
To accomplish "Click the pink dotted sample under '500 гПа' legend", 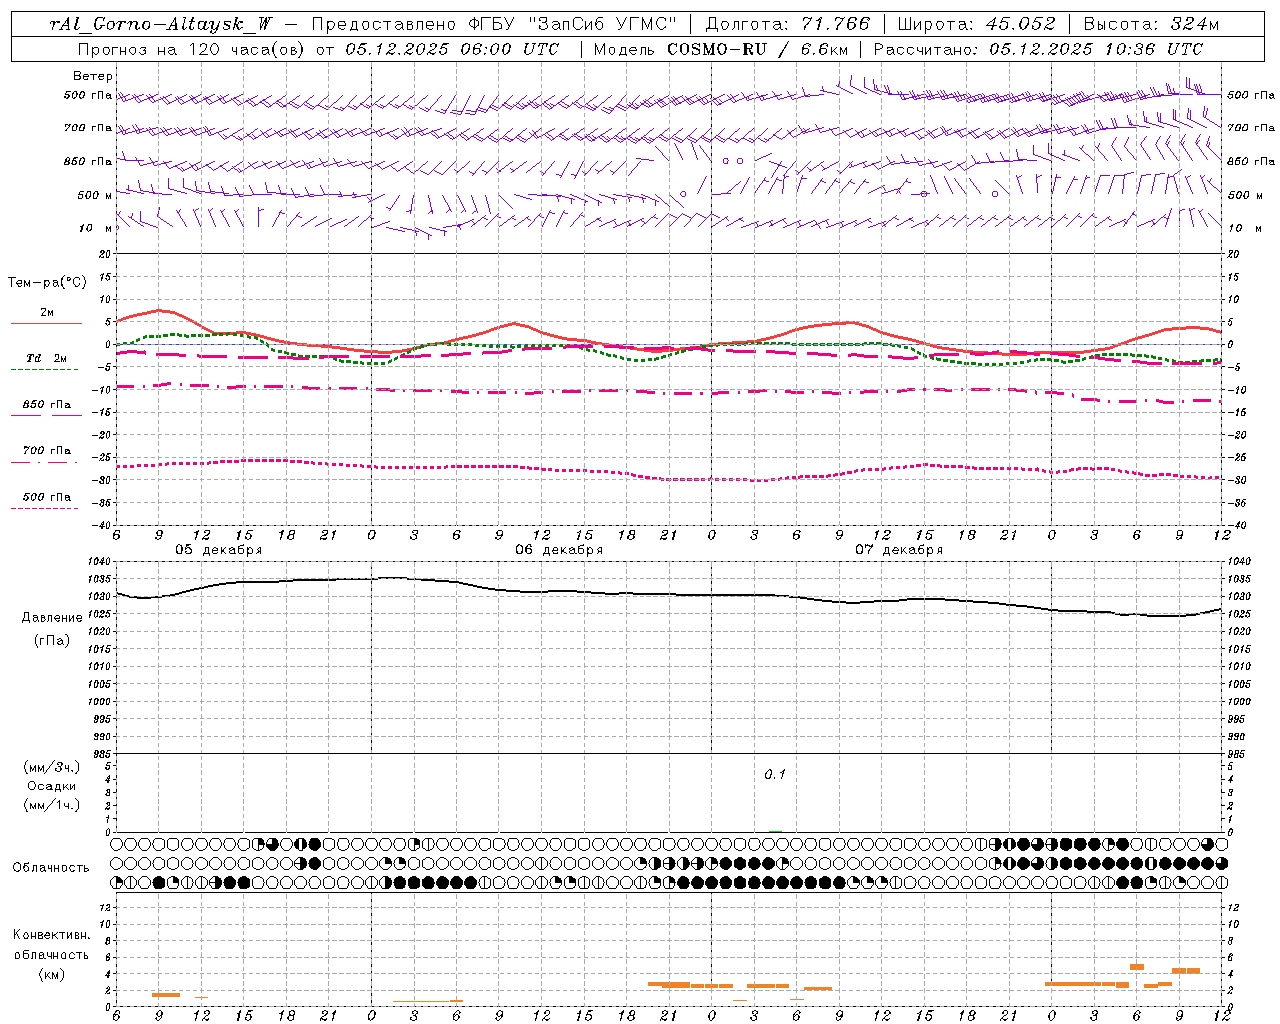I will [45, 508].
